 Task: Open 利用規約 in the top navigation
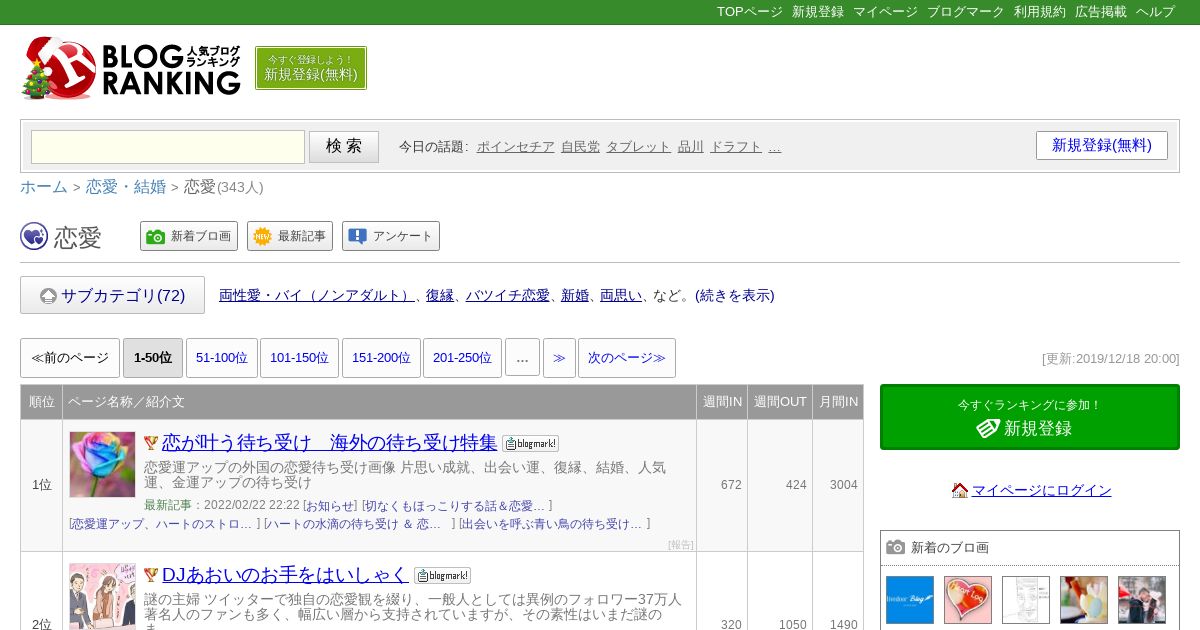(1040, 12)
